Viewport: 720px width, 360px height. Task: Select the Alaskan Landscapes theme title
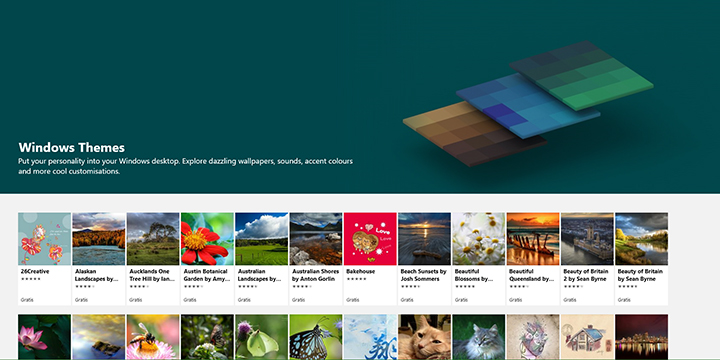pos(96,275)
